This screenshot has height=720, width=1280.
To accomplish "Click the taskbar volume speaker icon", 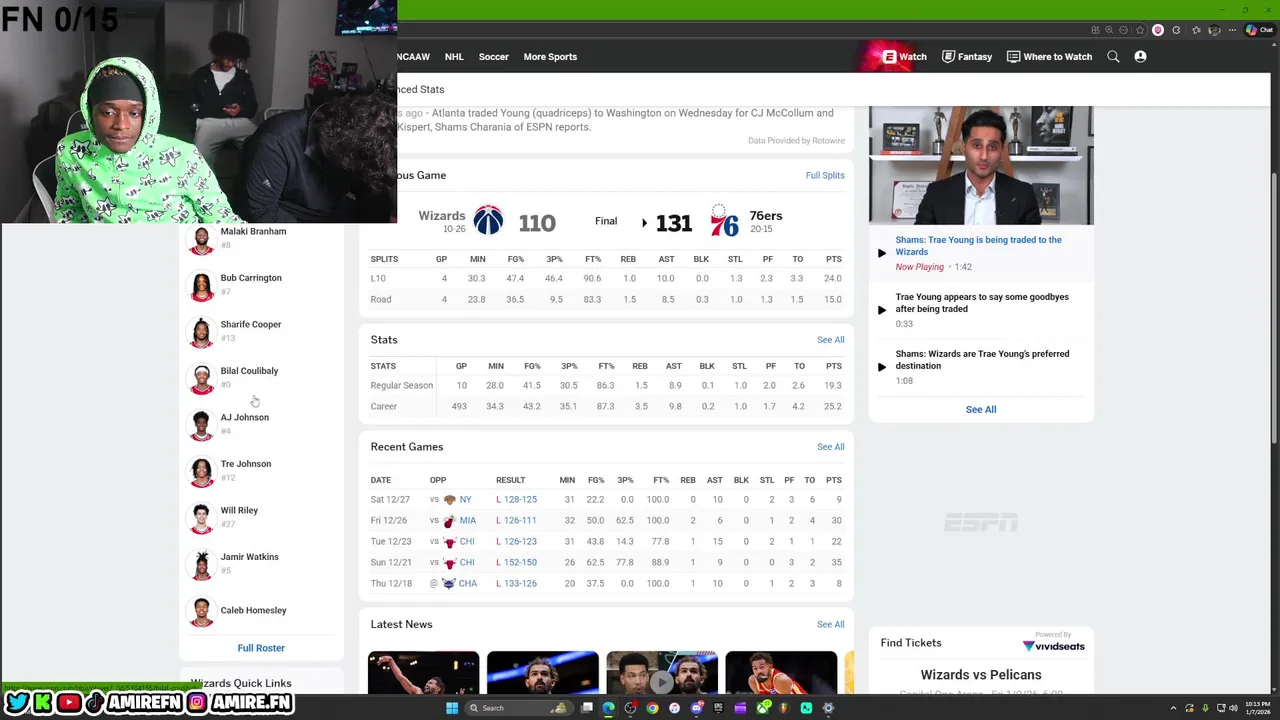I will 1233,708.
